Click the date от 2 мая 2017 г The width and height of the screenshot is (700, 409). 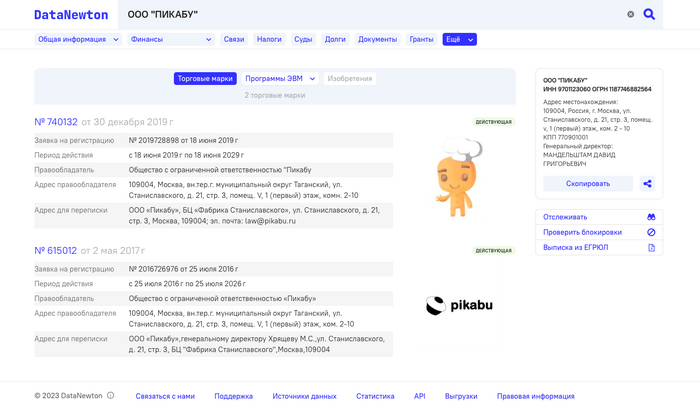pos(113,250)
